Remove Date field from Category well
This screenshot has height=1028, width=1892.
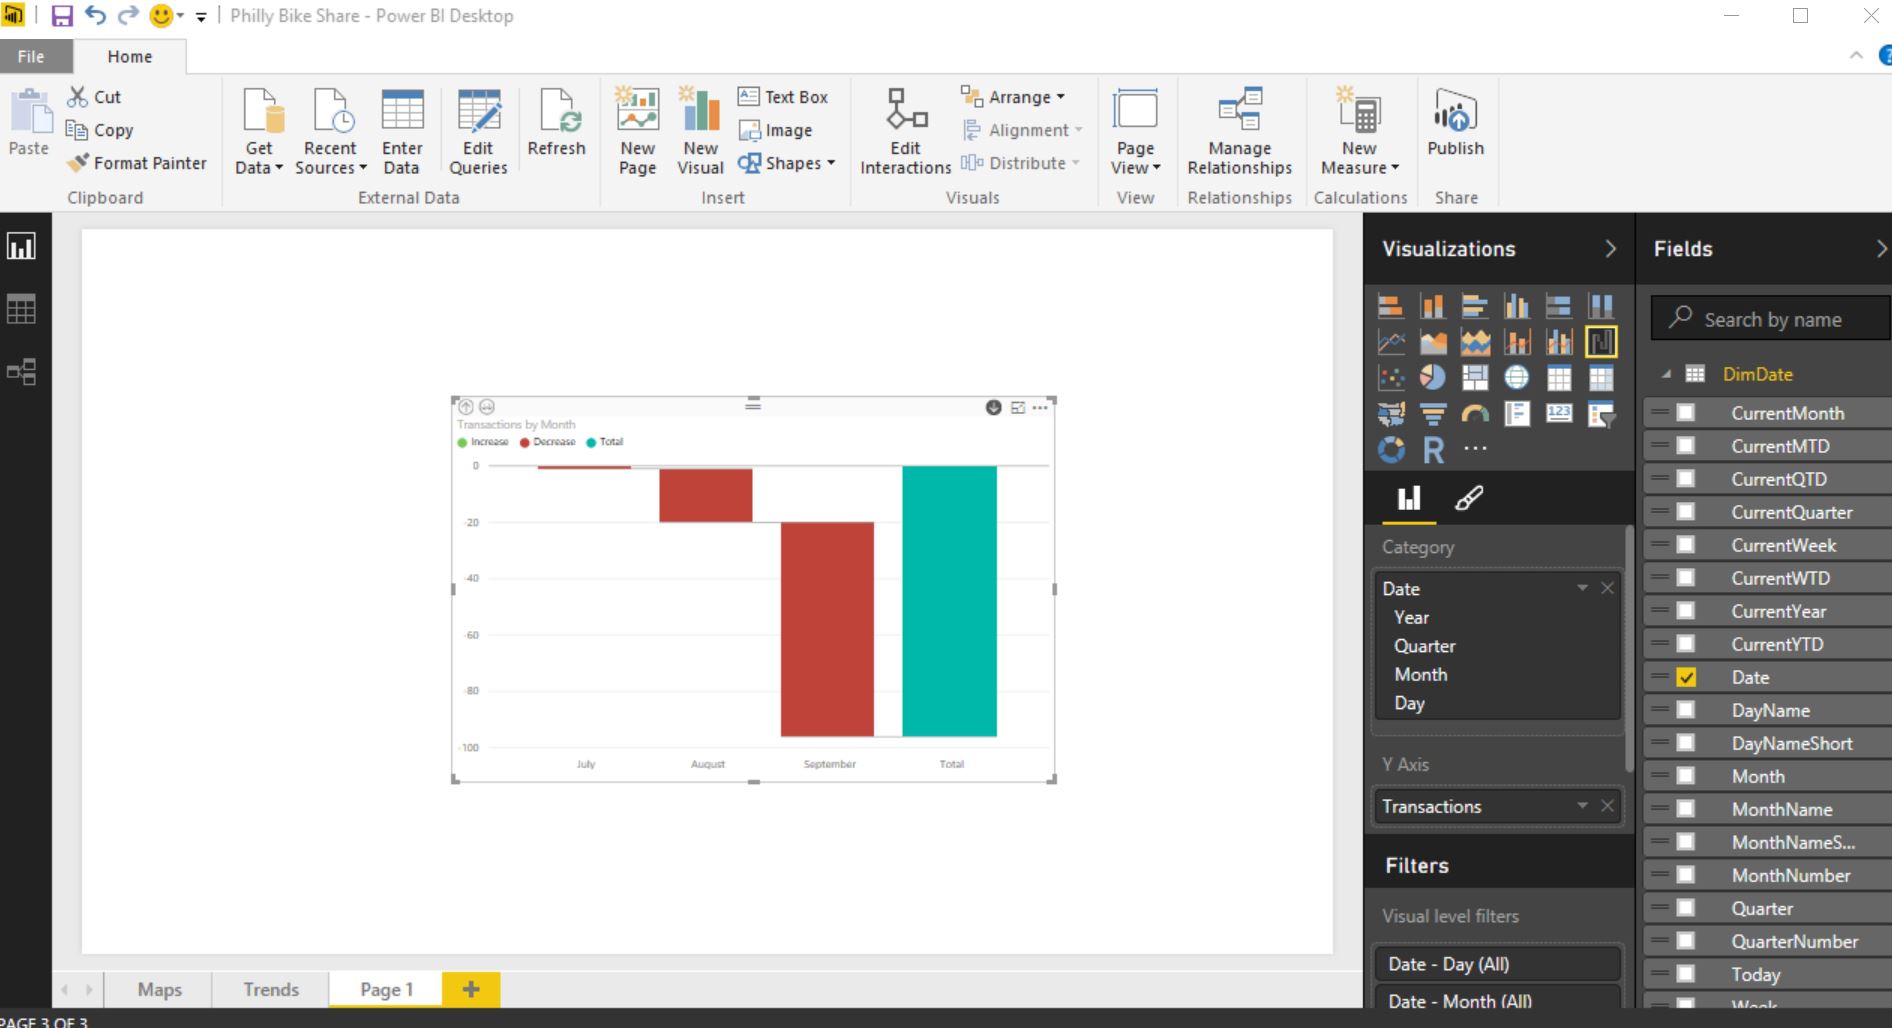(x=1607, y=588)
